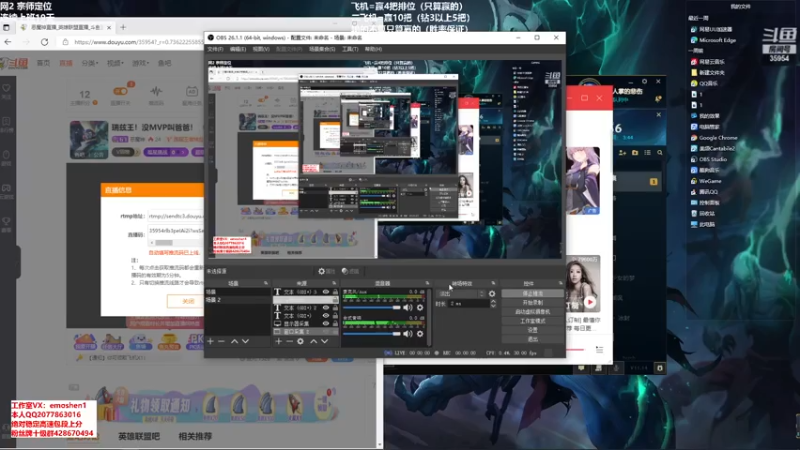The image size is (800, 450).
Task: Click the rtmp地址 field in the 直播信息 dialog
Action: (176, 216)
